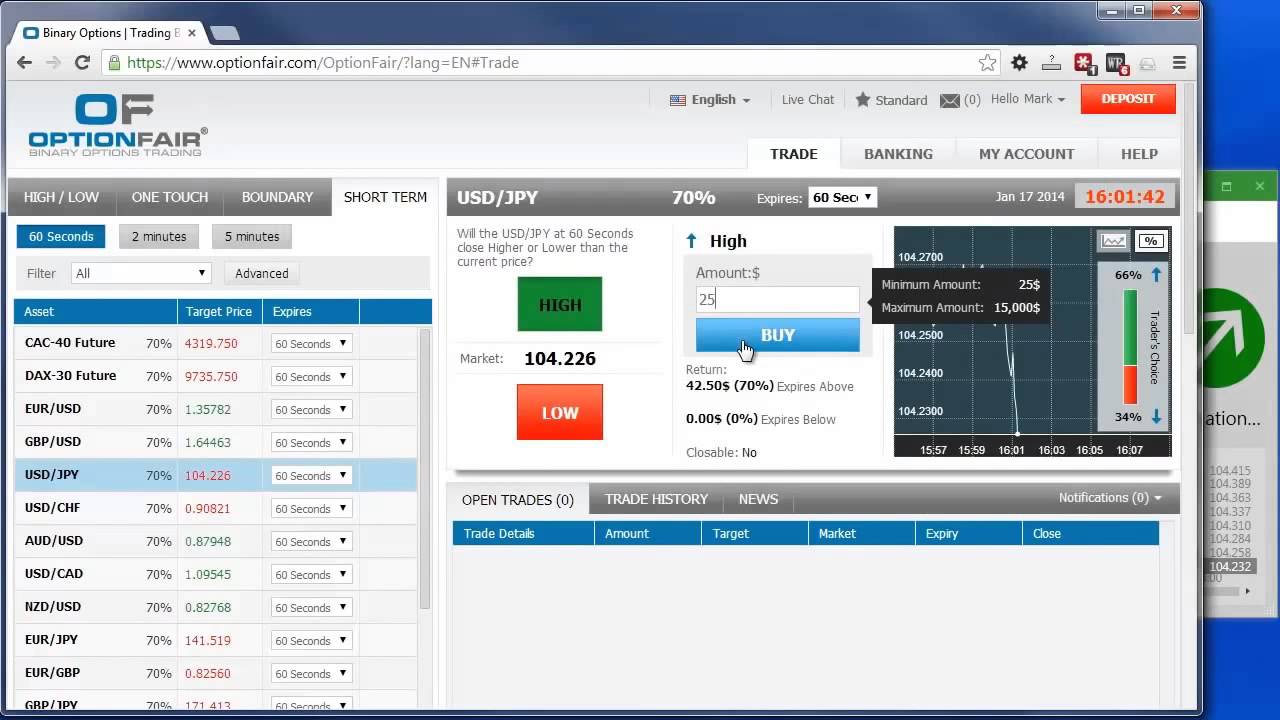The image size is (1280, 720).
Task: Open the expiry dropdown for GBP/USD
Action: (x=311, y=442)
